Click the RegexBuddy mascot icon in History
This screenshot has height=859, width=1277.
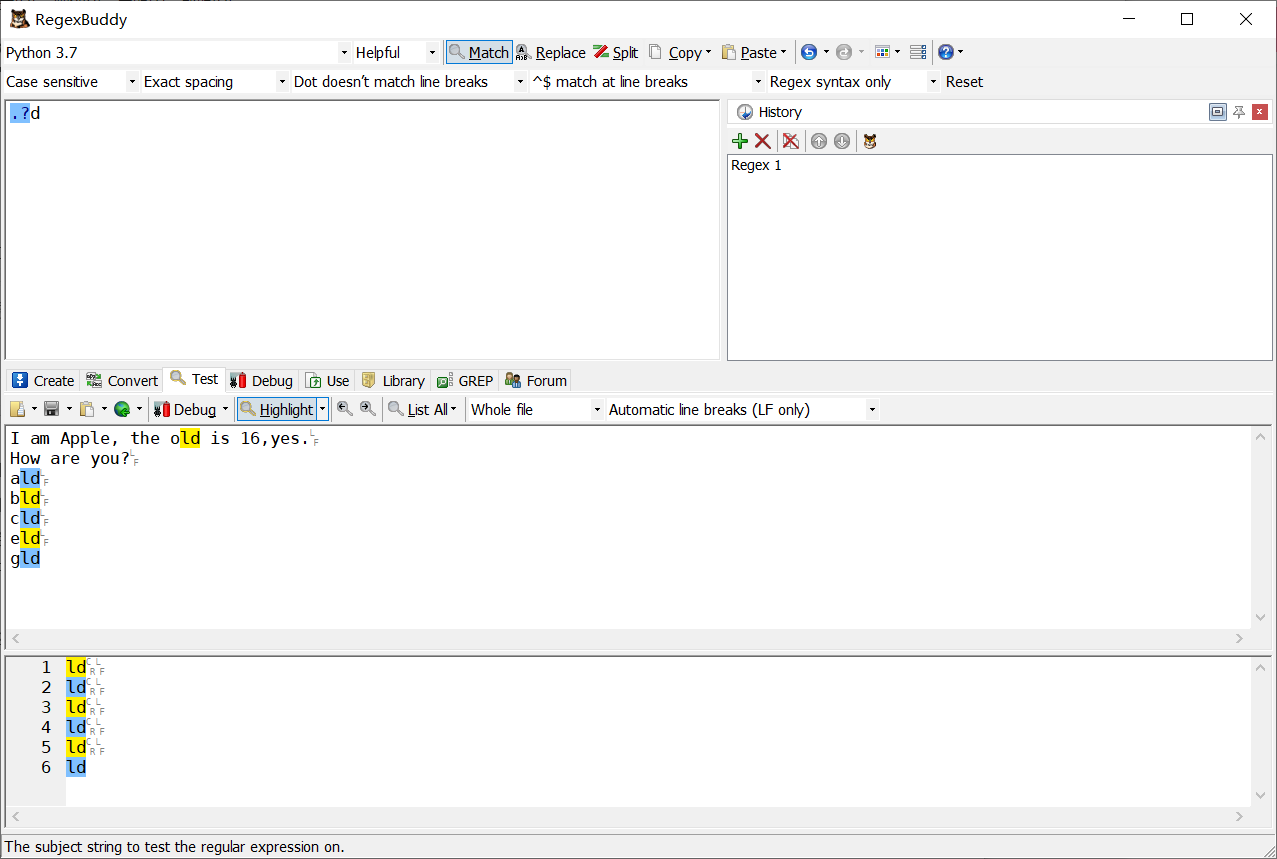870,142
